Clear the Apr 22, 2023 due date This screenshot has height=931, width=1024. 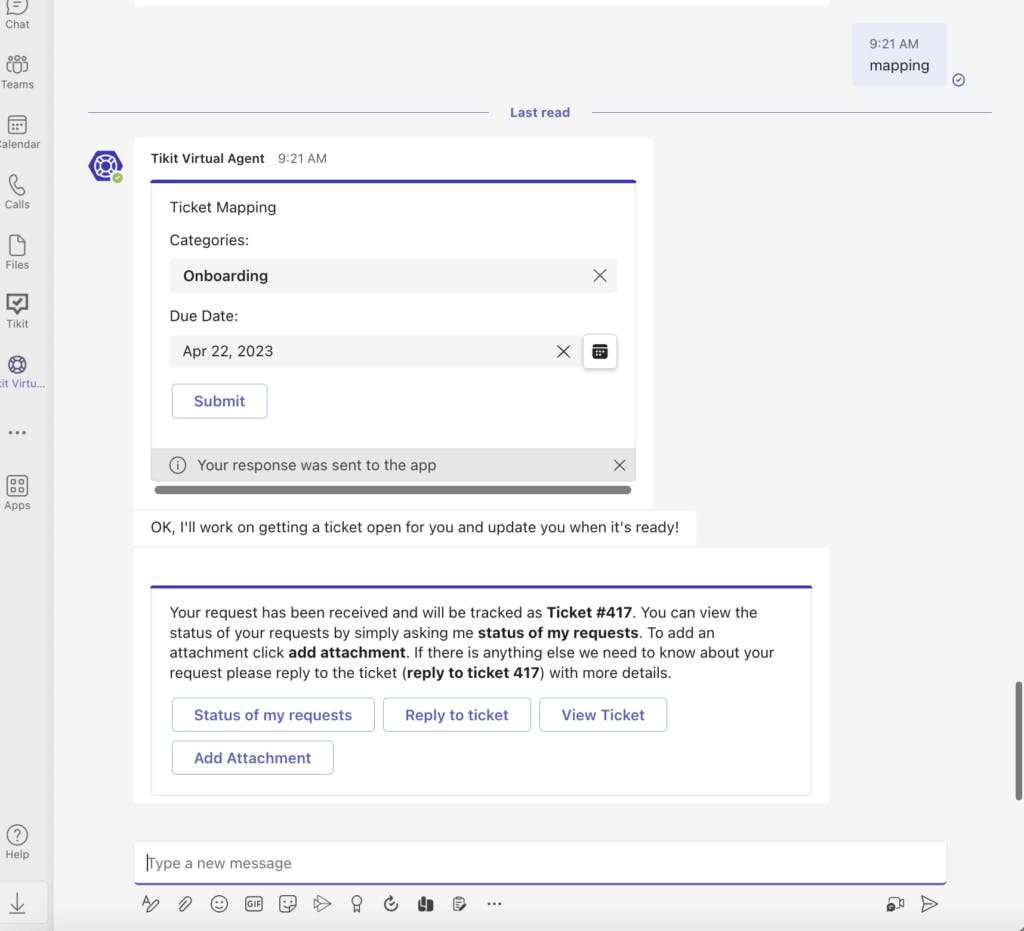[563, 351]
